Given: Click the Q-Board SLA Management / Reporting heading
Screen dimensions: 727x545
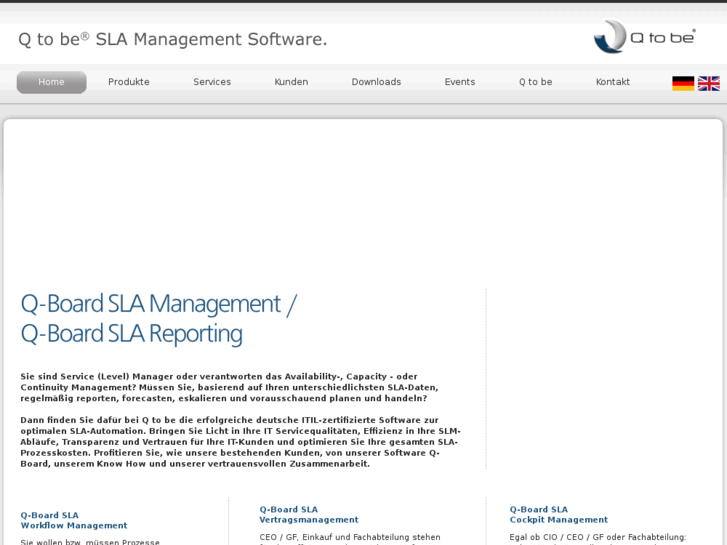Looking at the screenshot, I should point(159,319).
